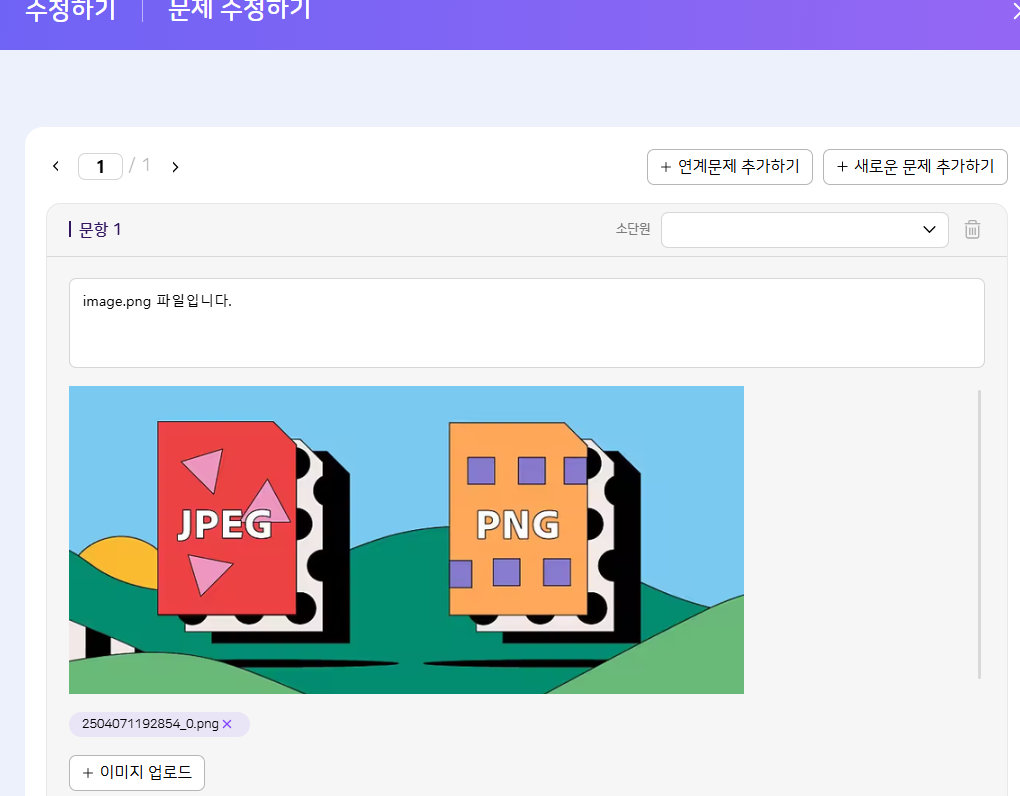Click the plus icon beside 새로운 문제 추가하기

click(x=842, y=167)
